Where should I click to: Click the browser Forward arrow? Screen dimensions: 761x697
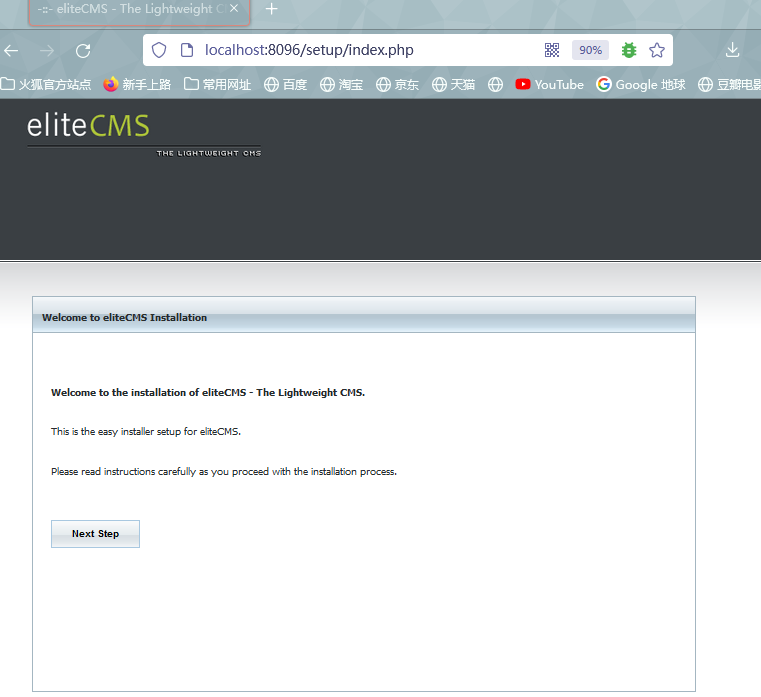point(47,50)
